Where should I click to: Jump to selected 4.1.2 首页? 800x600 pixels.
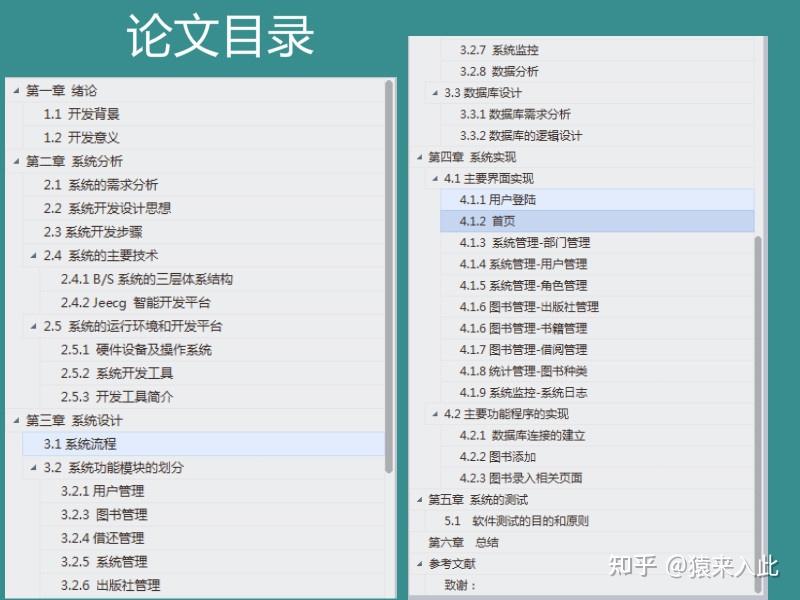pyautogui.click(x=597, y=221)
